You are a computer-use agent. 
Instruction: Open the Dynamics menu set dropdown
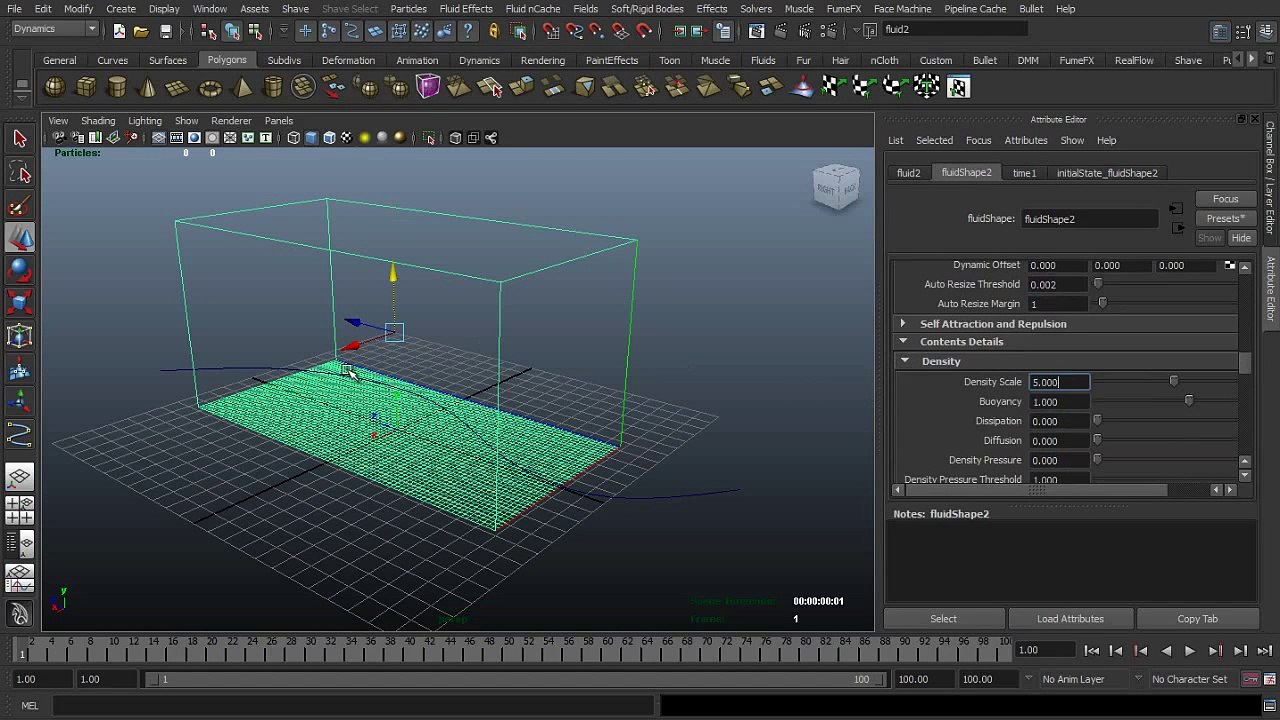coord(55,29)
